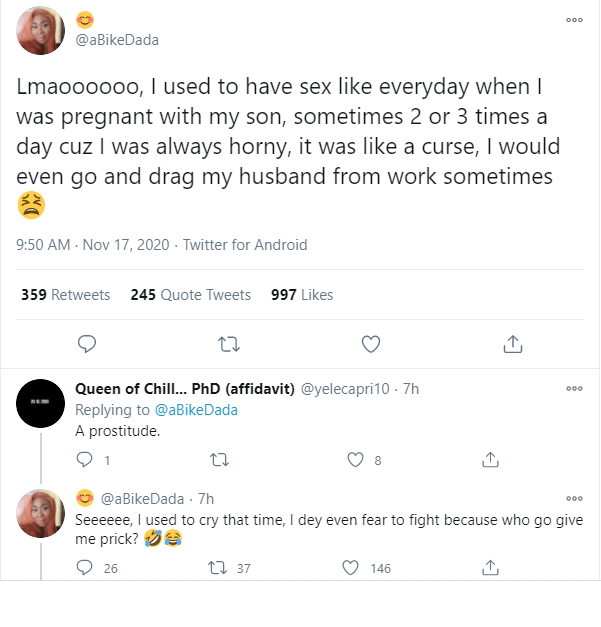Share Queen of Chill's reply
Viewport: 601px width, 627px height.
[490, 460]
